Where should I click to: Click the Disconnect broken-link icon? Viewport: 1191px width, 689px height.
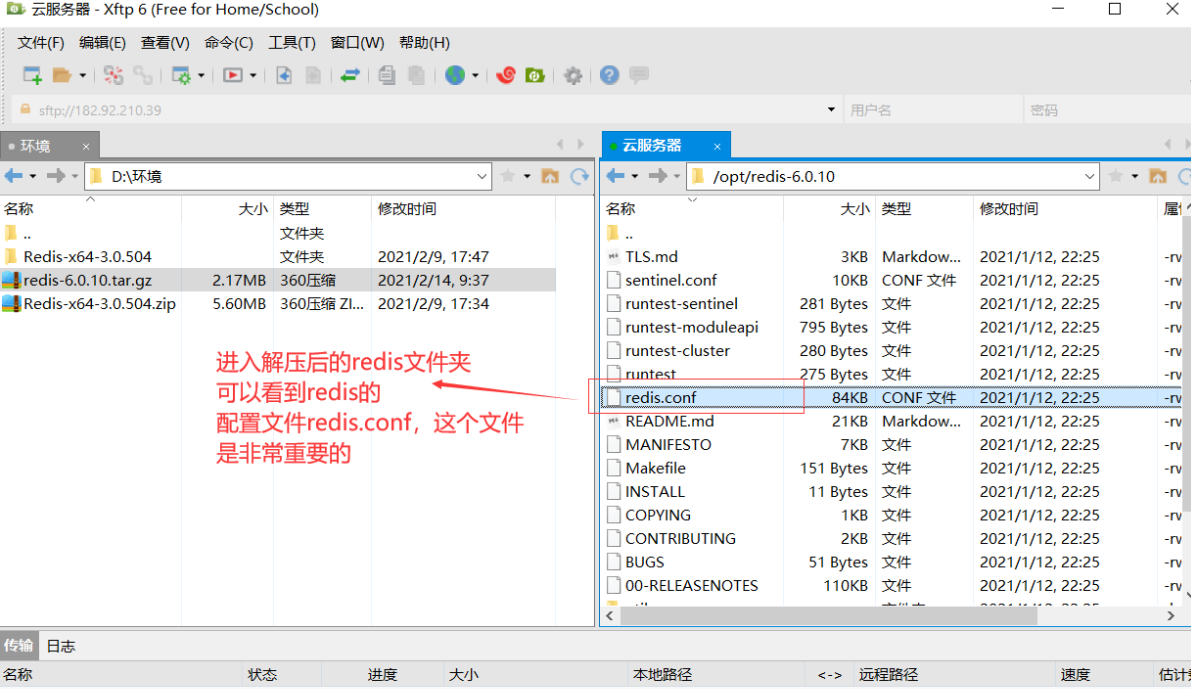(113, 75)
